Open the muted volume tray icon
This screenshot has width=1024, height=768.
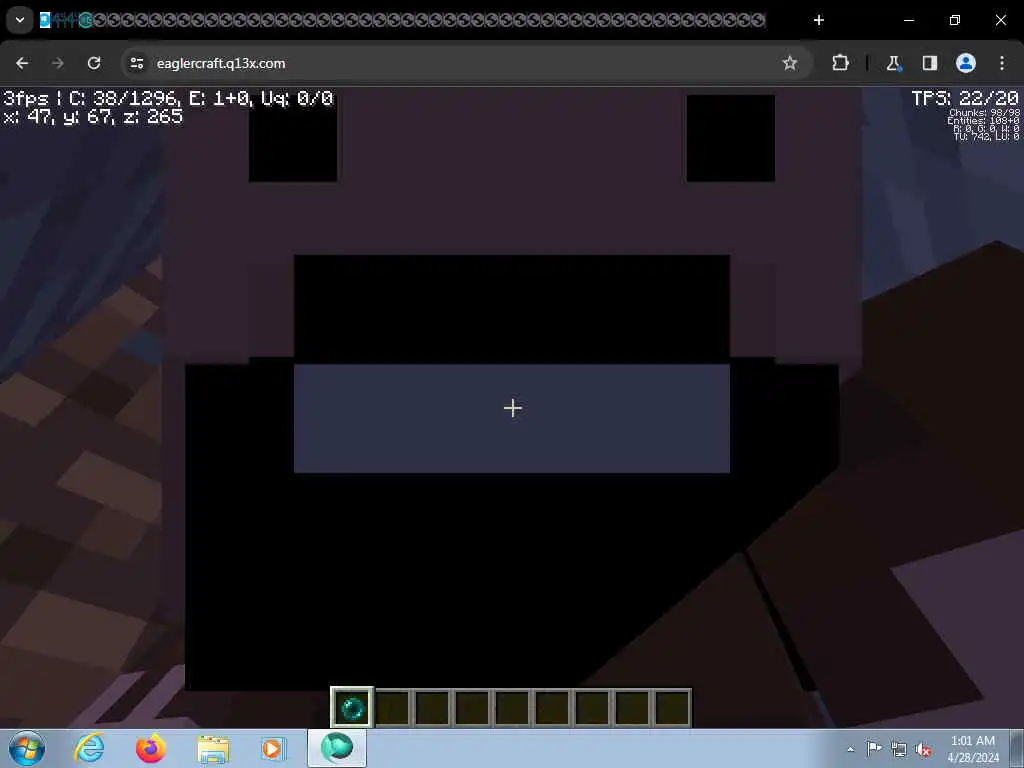click(923, 749)
